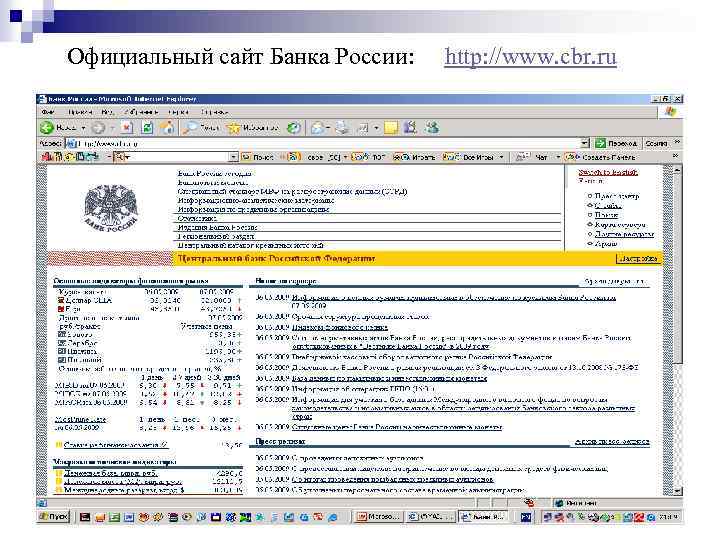The width and height of the screenshot is (720, 540).
Task: Open the Пресс-релизы archive link at right
Action: point(612,442)
